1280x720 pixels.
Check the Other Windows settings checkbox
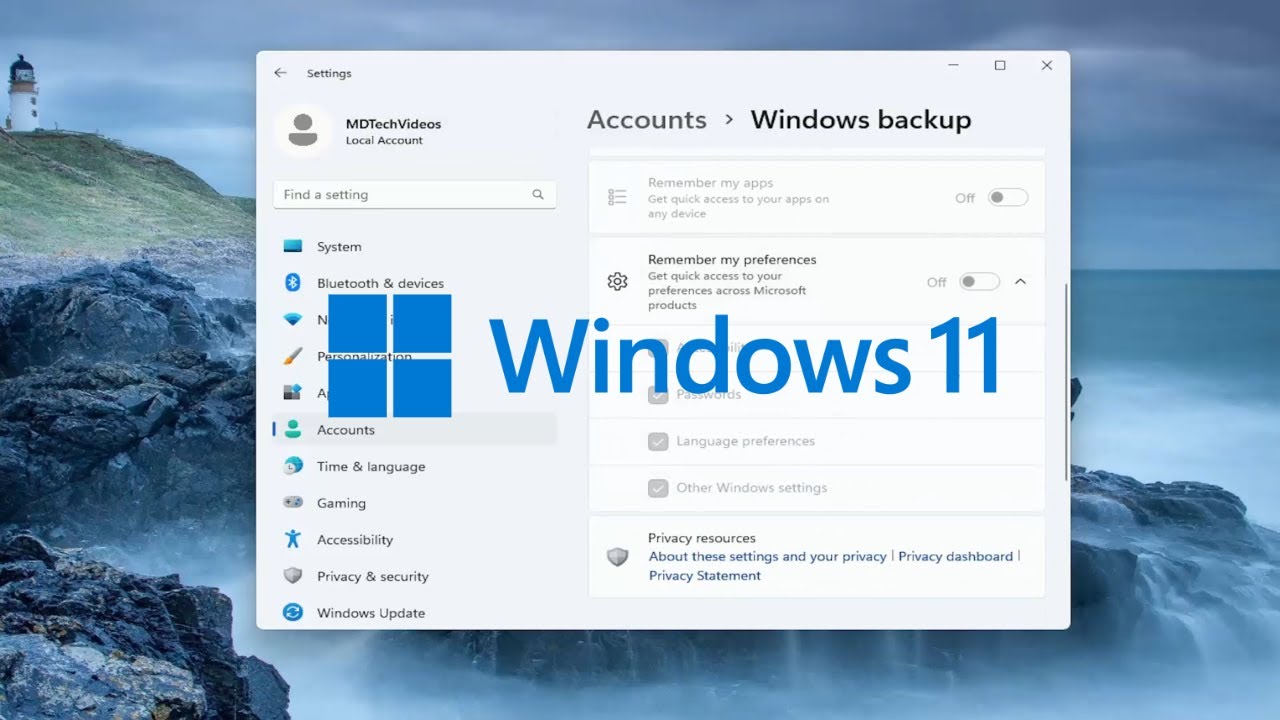coord(658,488)
